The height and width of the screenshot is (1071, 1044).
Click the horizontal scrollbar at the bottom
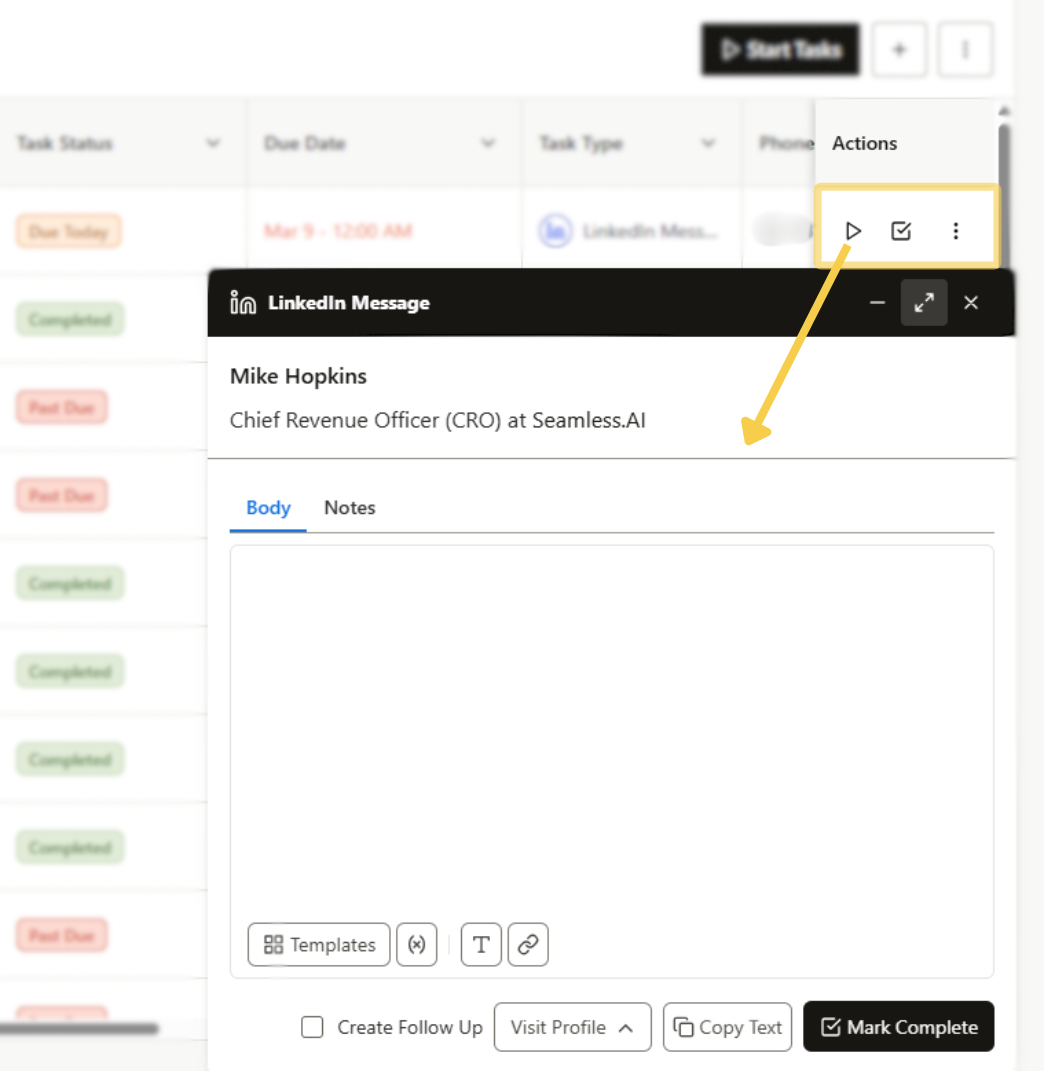click(x=80, y=1026)
